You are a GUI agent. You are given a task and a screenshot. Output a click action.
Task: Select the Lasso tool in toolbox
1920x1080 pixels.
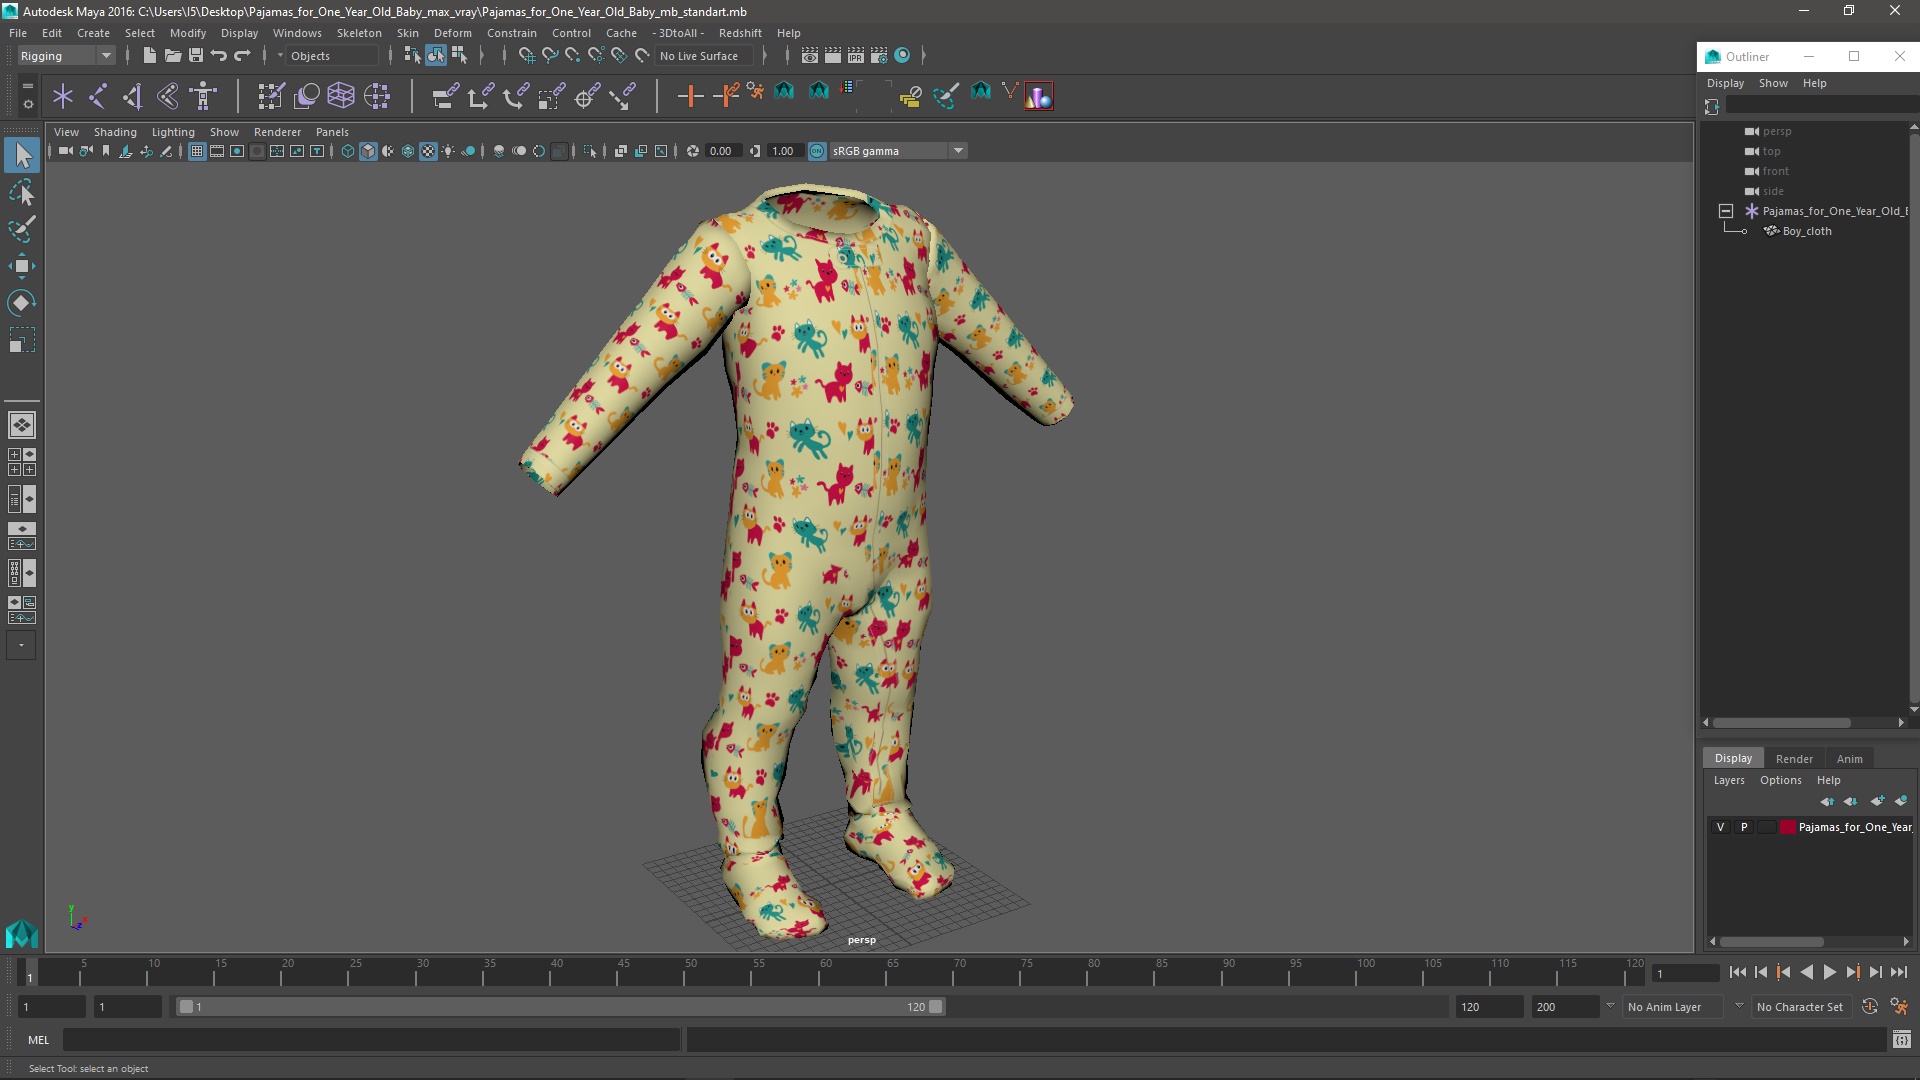(21, 192)
